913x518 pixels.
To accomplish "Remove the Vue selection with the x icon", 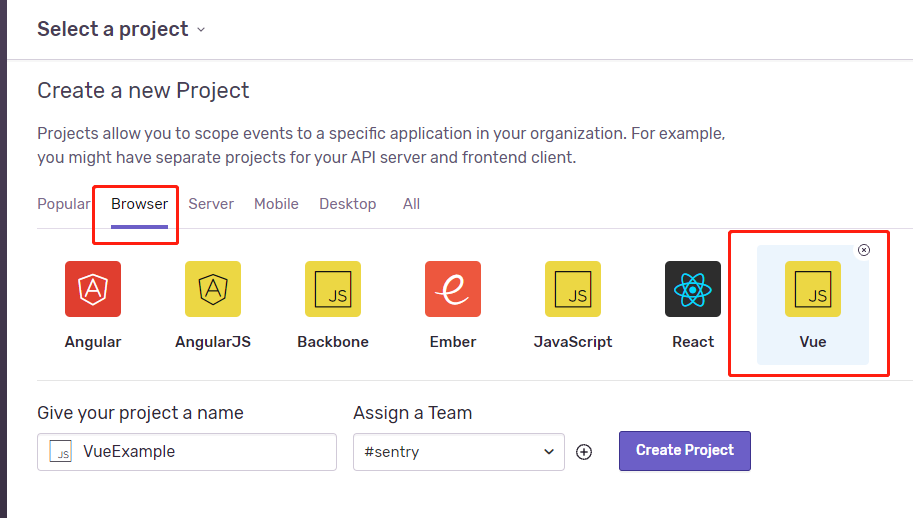I will point(864,250).
